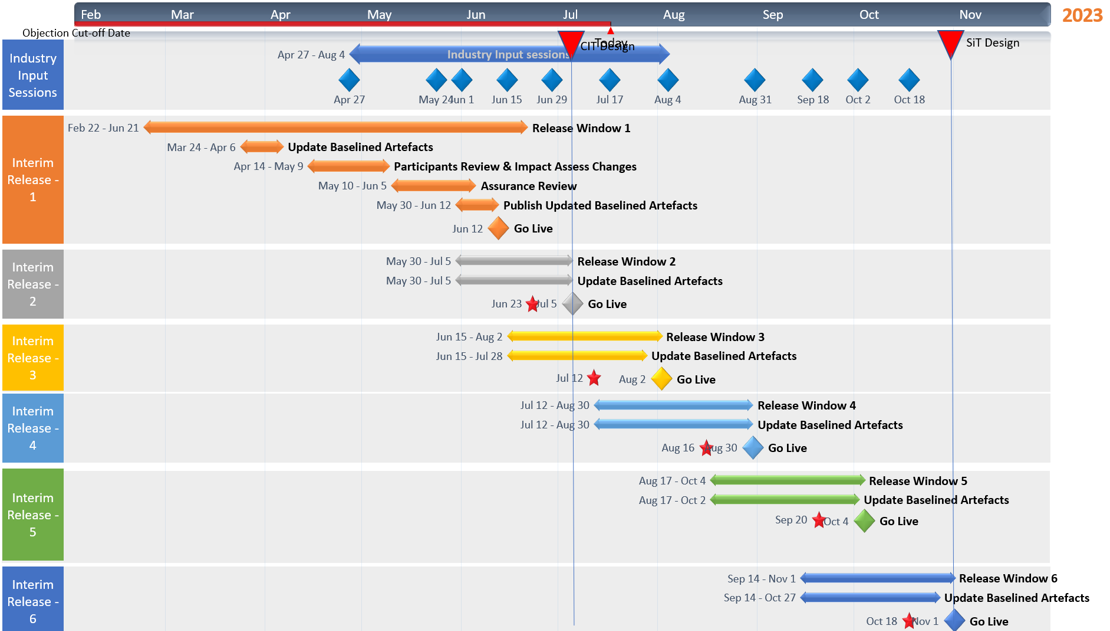The height and width of the screenshot is (631, 1110).
Task: Select the green Go Live diamond Oct 4
Action: coord(864,521)
